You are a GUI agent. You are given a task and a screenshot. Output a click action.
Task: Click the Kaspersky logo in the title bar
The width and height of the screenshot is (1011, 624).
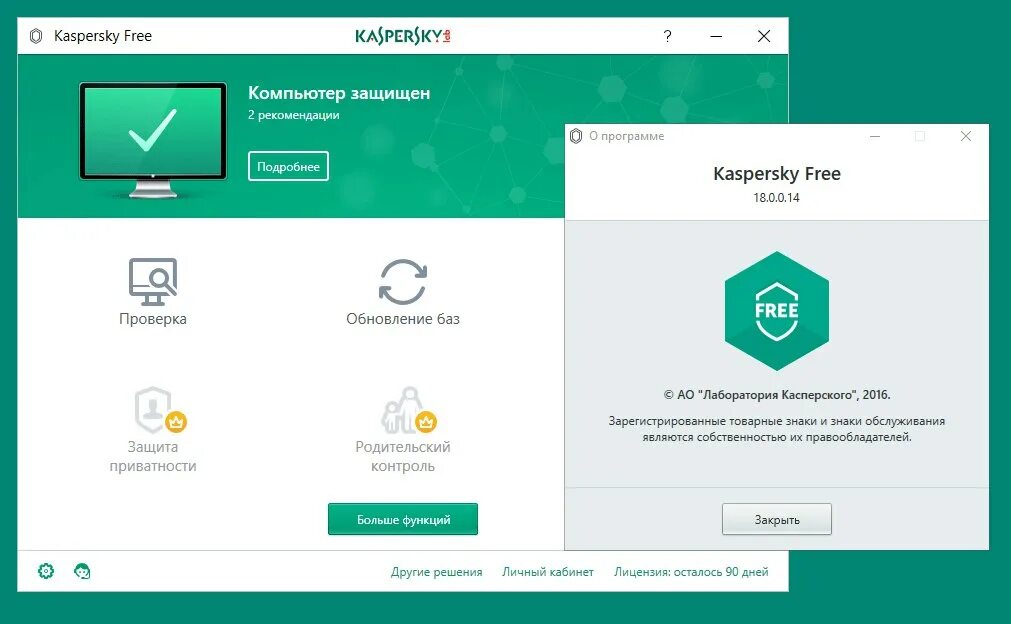point(403,36)
